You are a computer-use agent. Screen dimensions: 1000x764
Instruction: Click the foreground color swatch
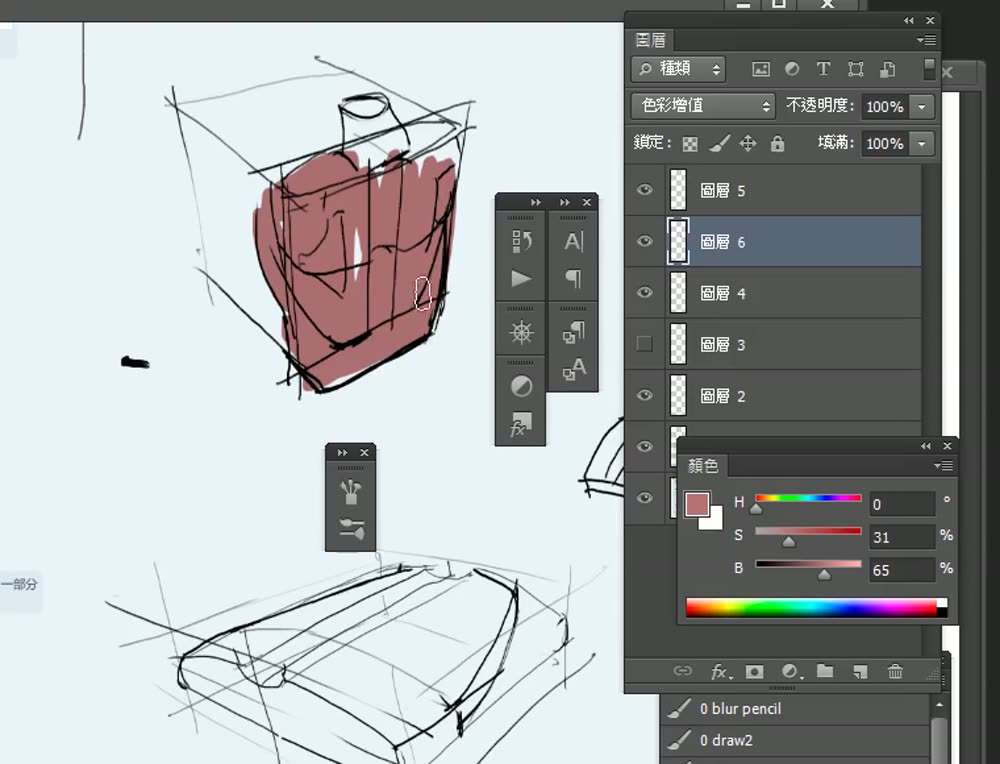coord(697,504)
